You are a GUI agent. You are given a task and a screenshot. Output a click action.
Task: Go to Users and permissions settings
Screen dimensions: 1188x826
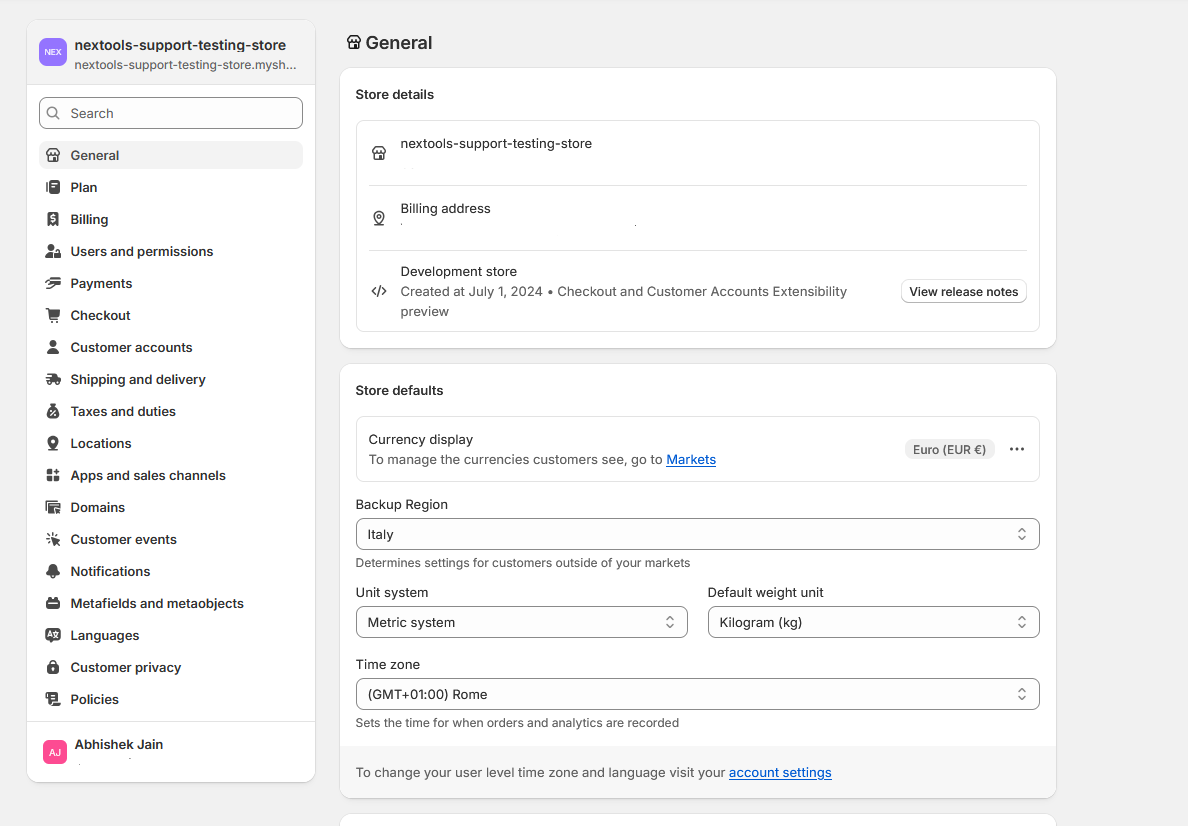(x=141, y=251)
